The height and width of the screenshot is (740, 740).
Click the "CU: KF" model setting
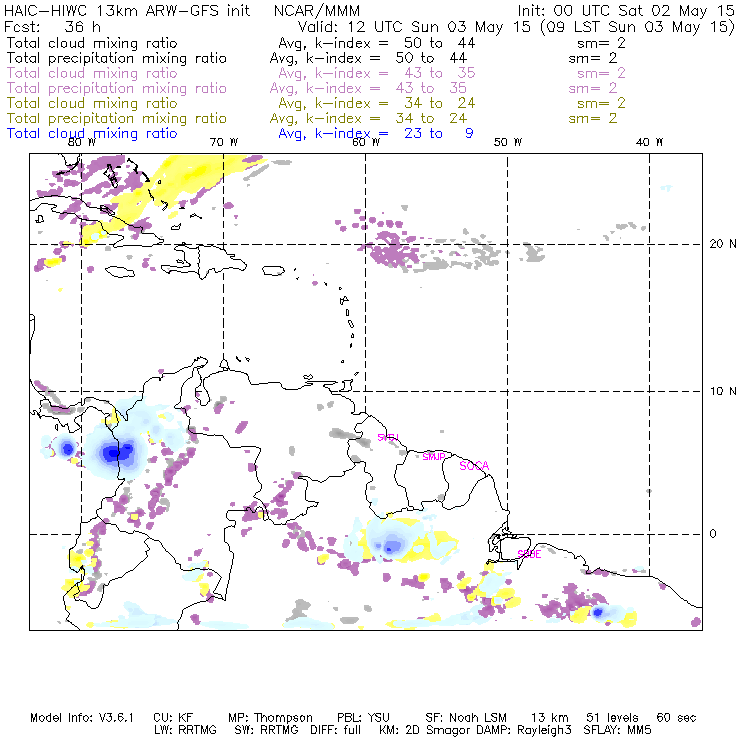tap(173, 718)
